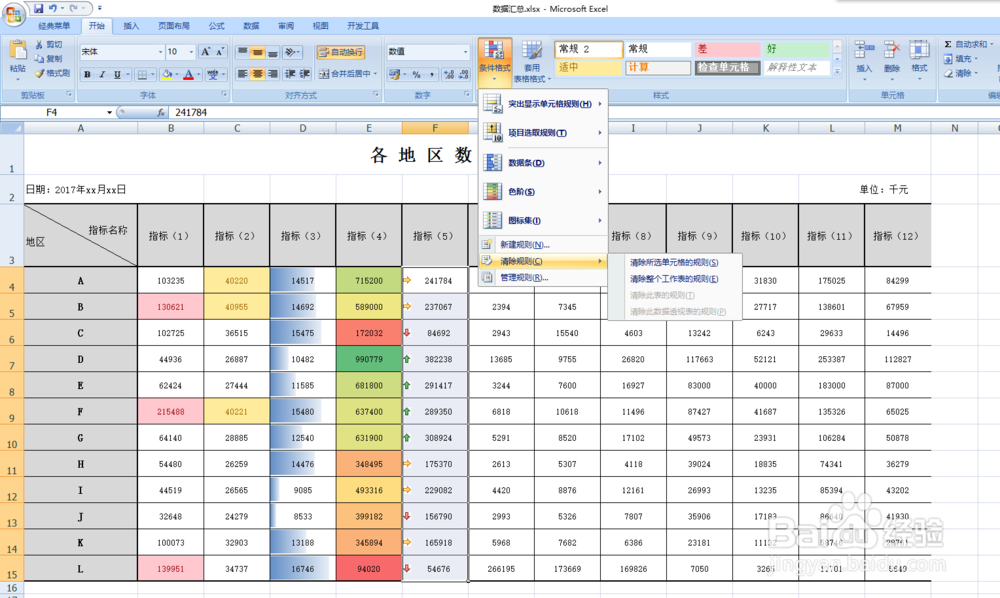1000x598 pixels.
Task: Switch to the 插入 ribbon tab
Action: (131, 26)
